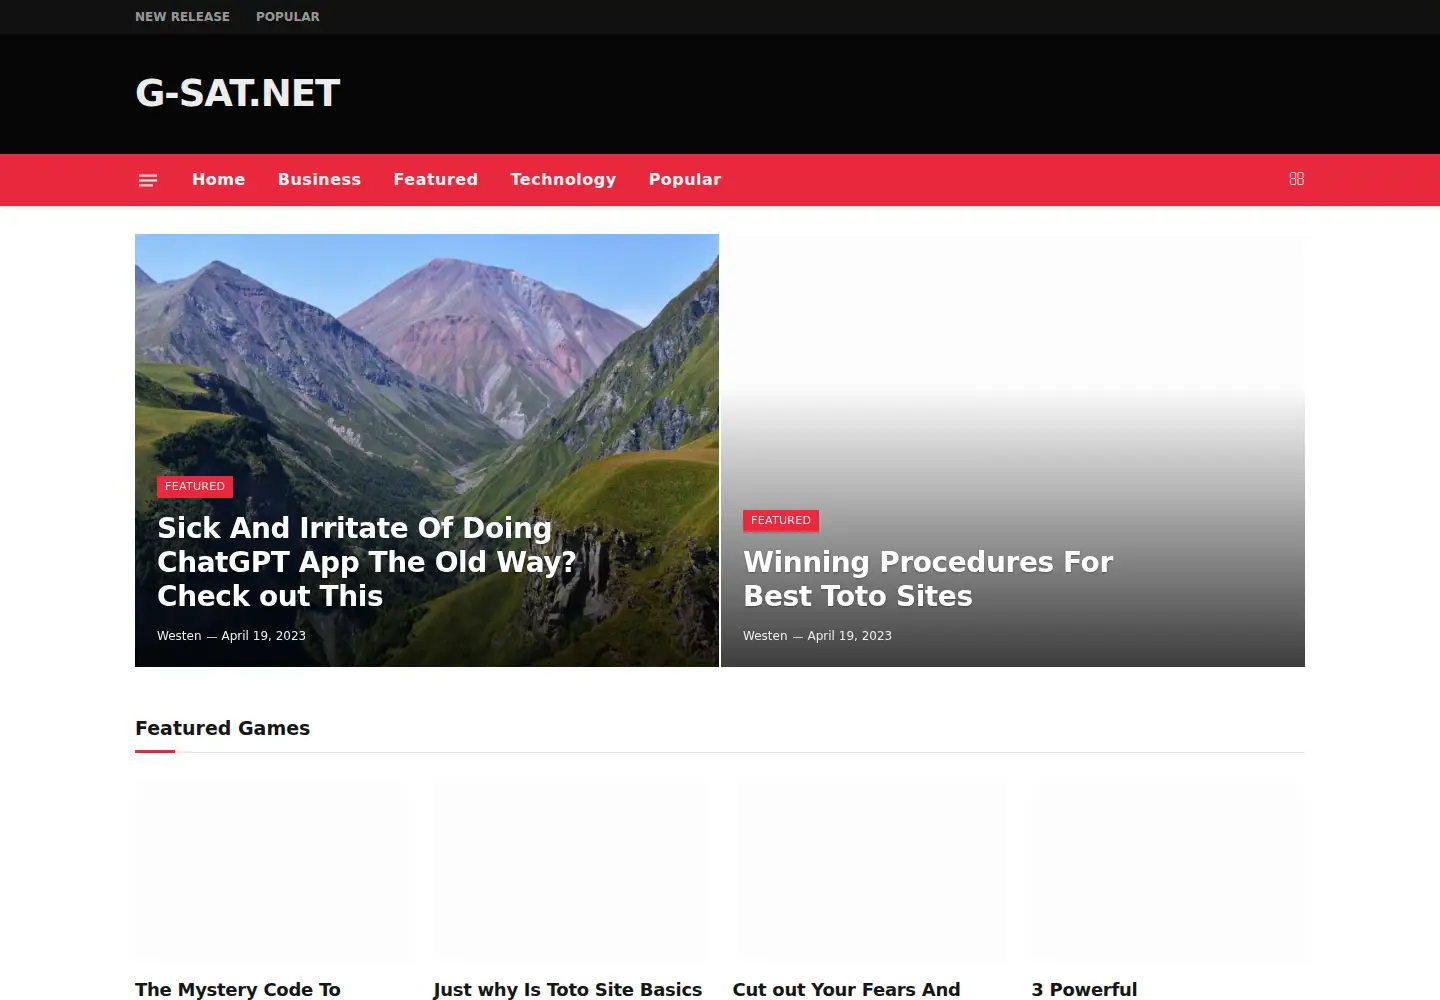Viewport: 1440px width, 1000px height.
Task: Click April 19, 2023 date under Toto Sites article
Action: coord(849,636)
